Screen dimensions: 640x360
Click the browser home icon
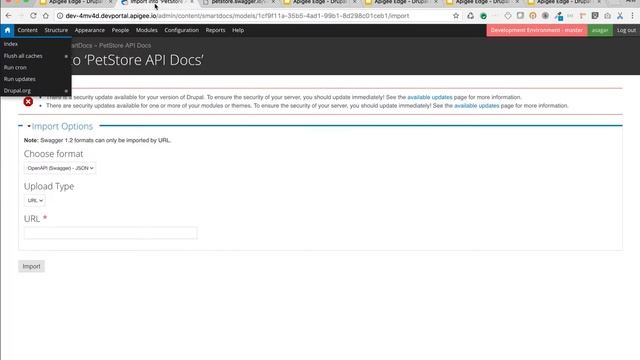[x=46, y=16]
